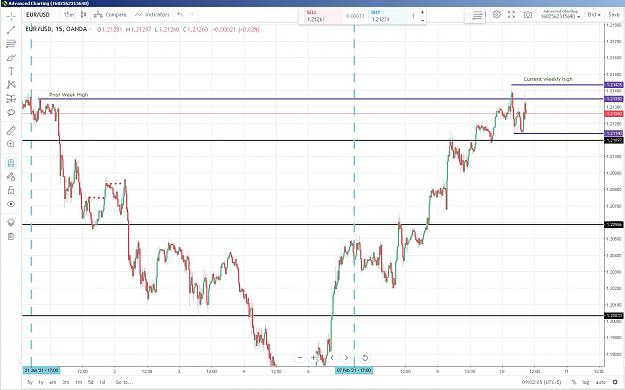The image size is (625, 390).
Task: Open chart settings gear
Action: (496, 15)
